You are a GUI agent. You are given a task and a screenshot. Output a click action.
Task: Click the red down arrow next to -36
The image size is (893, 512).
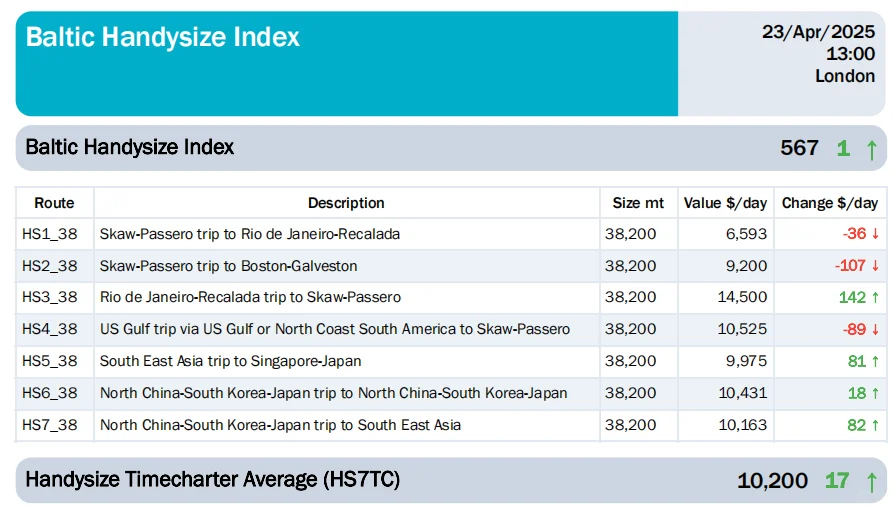(875, 234)
